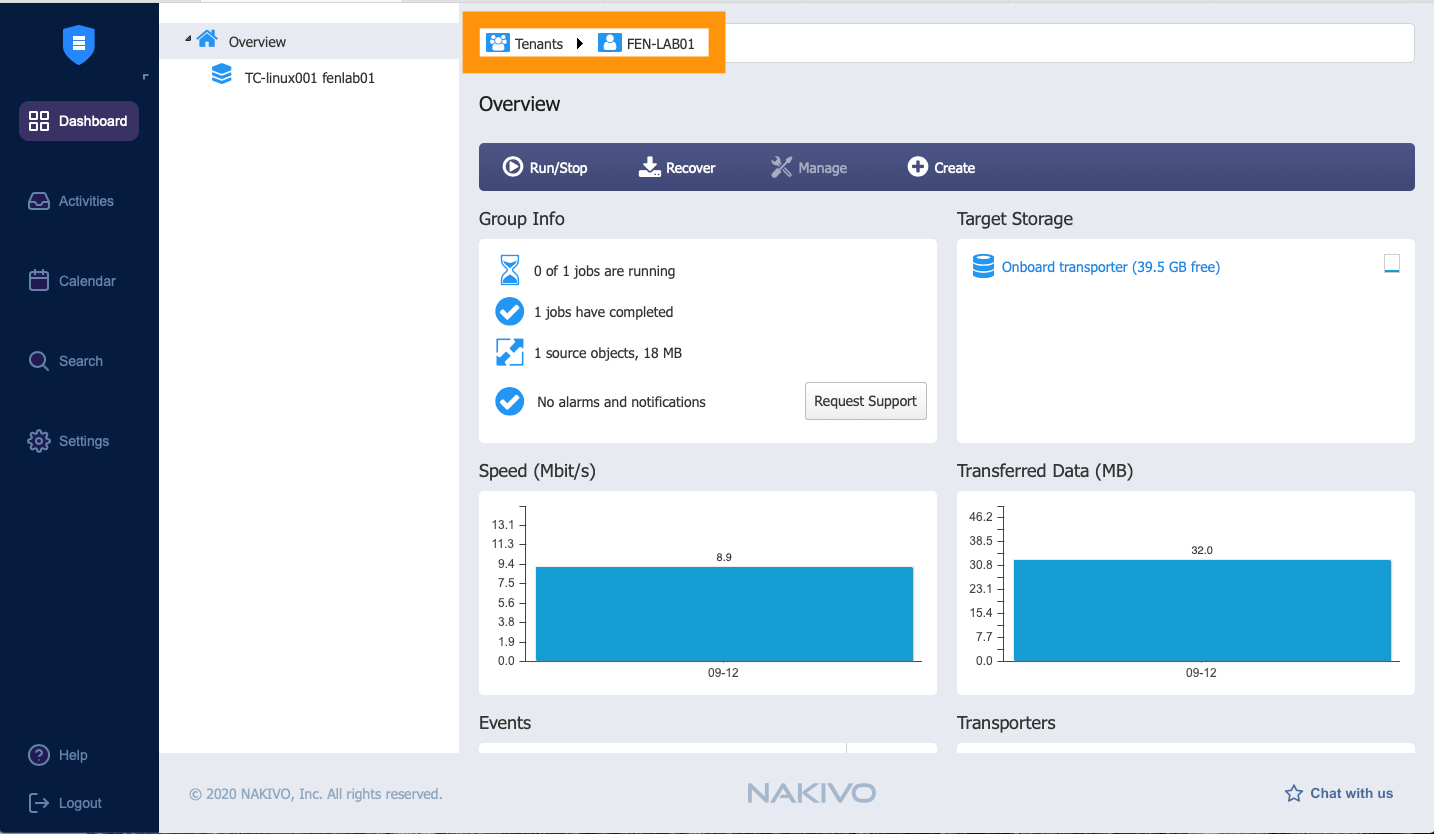Click the Logout arrow icon
The height and width of the screenshot is (834, 1434).
39,803
